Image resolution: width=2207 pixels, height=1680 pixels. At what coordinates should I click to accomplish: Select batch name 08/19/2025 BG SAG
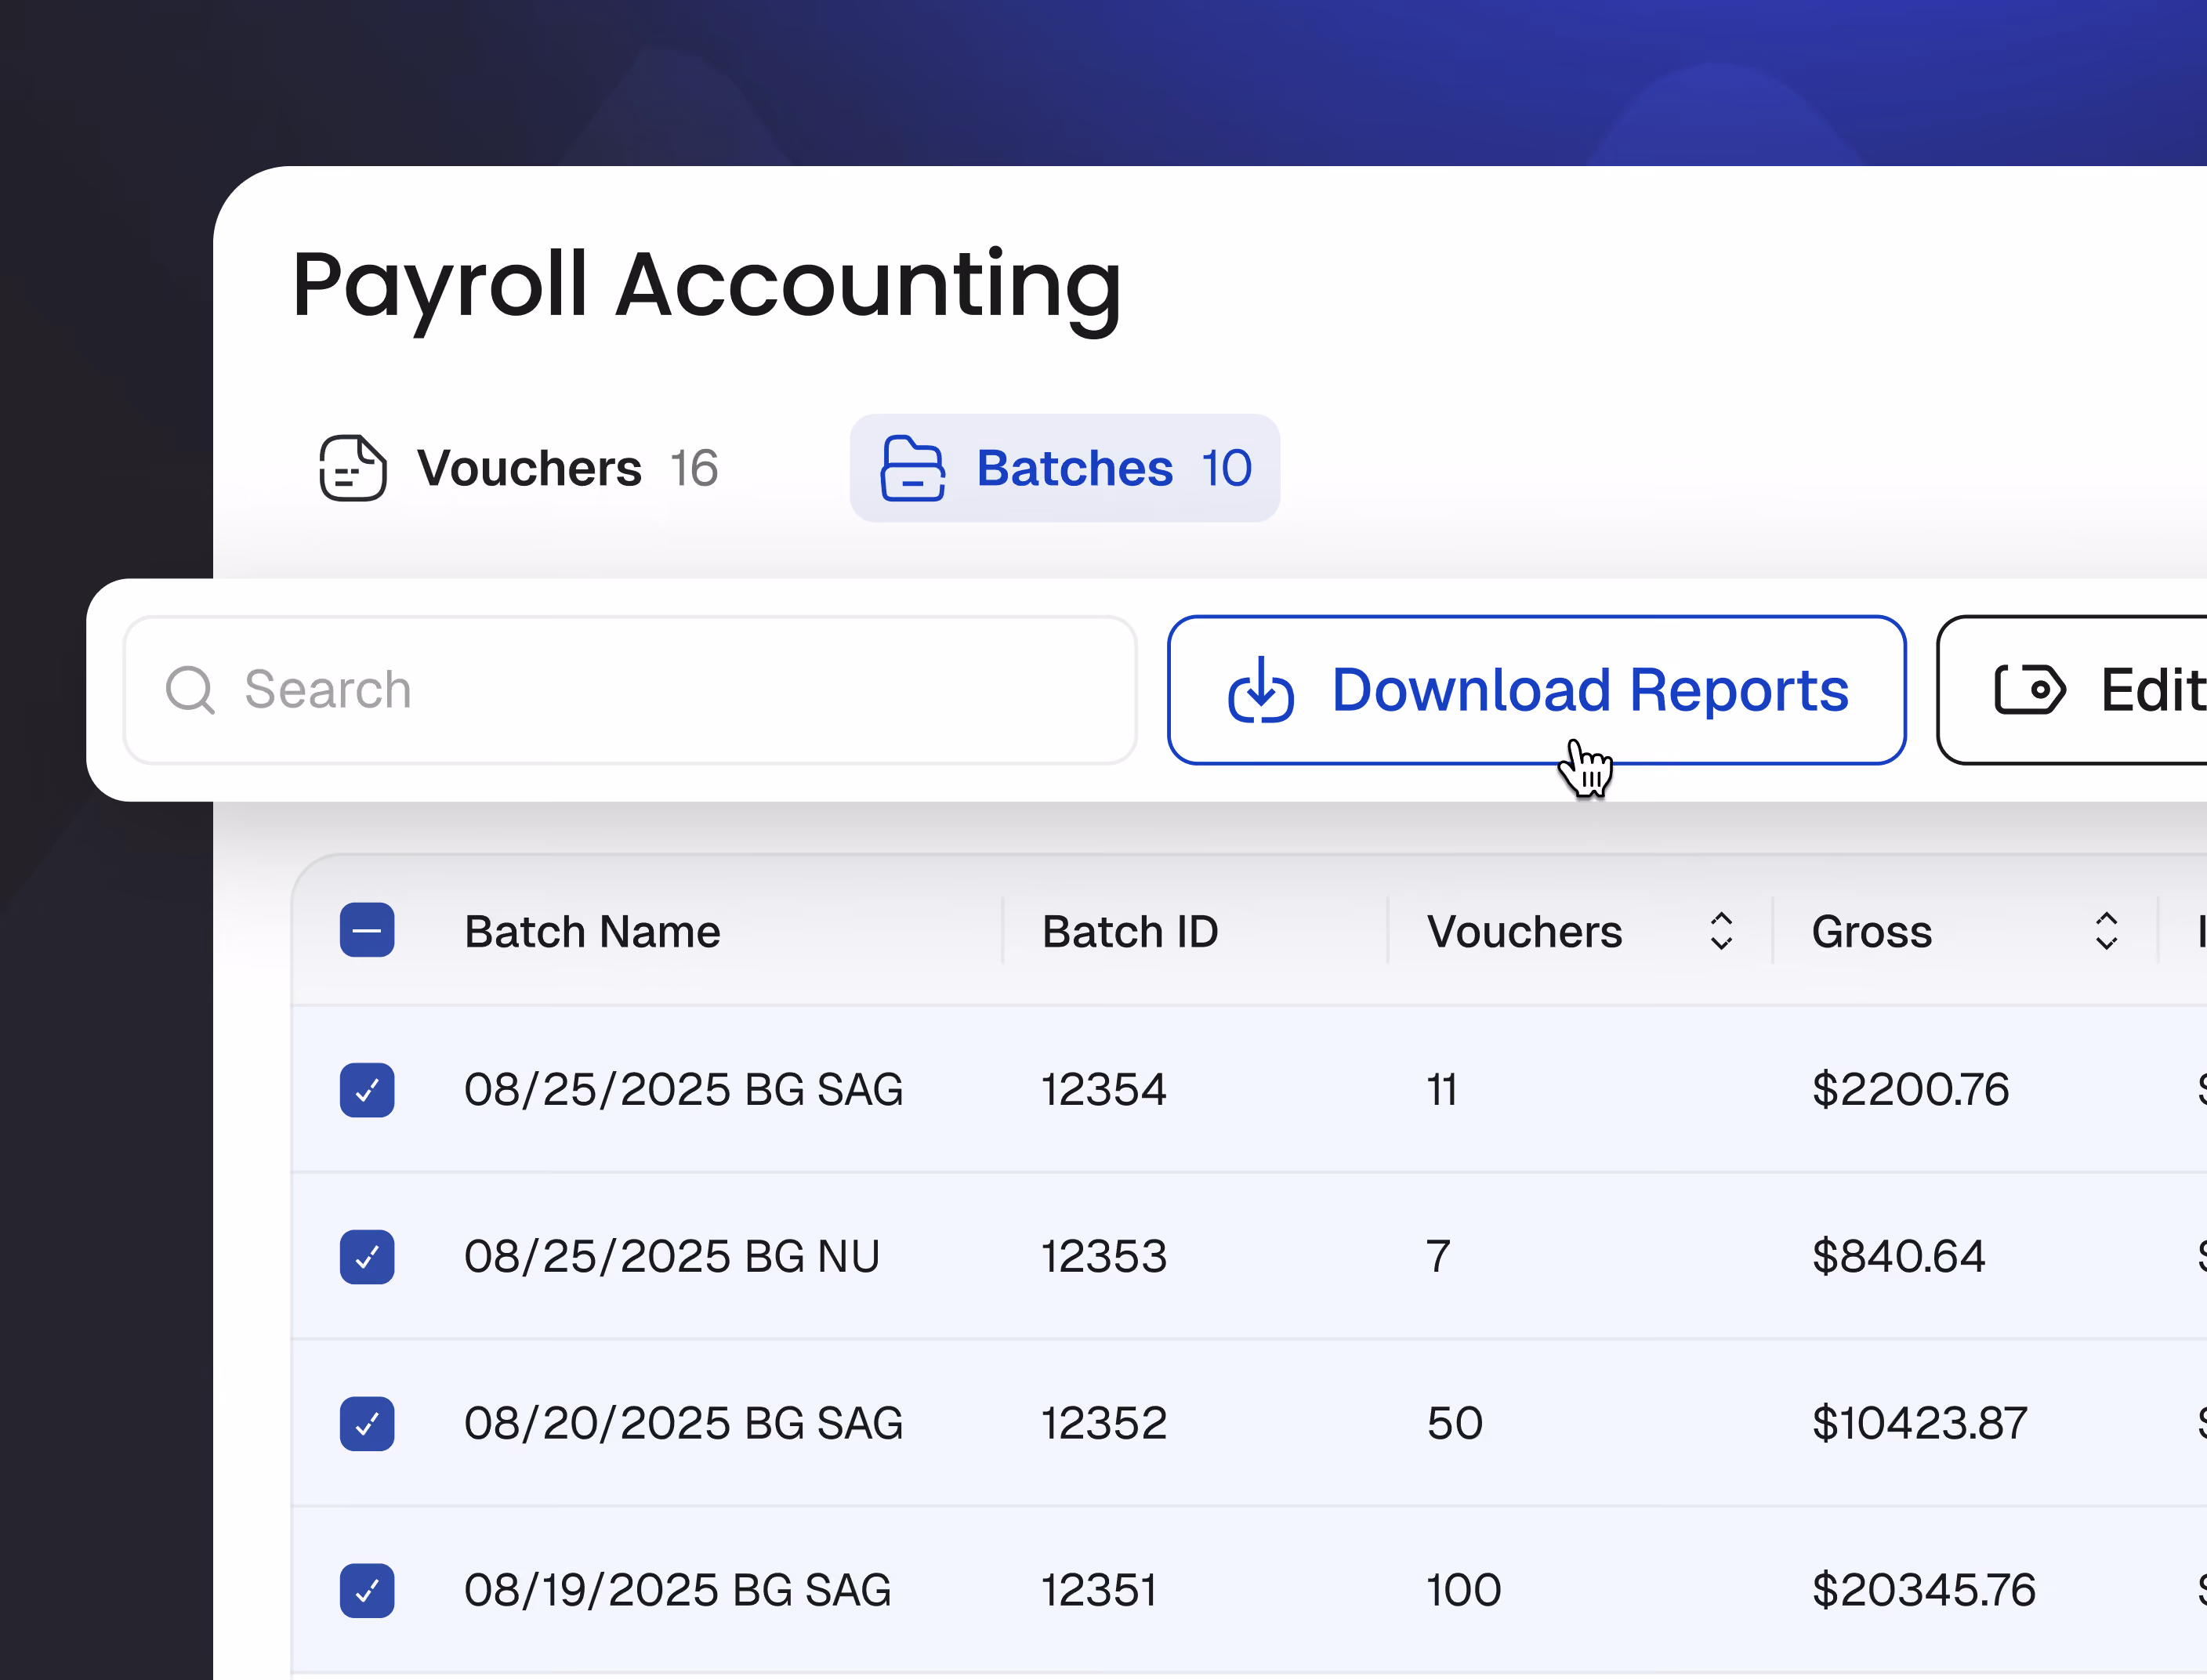point(678,1591)
